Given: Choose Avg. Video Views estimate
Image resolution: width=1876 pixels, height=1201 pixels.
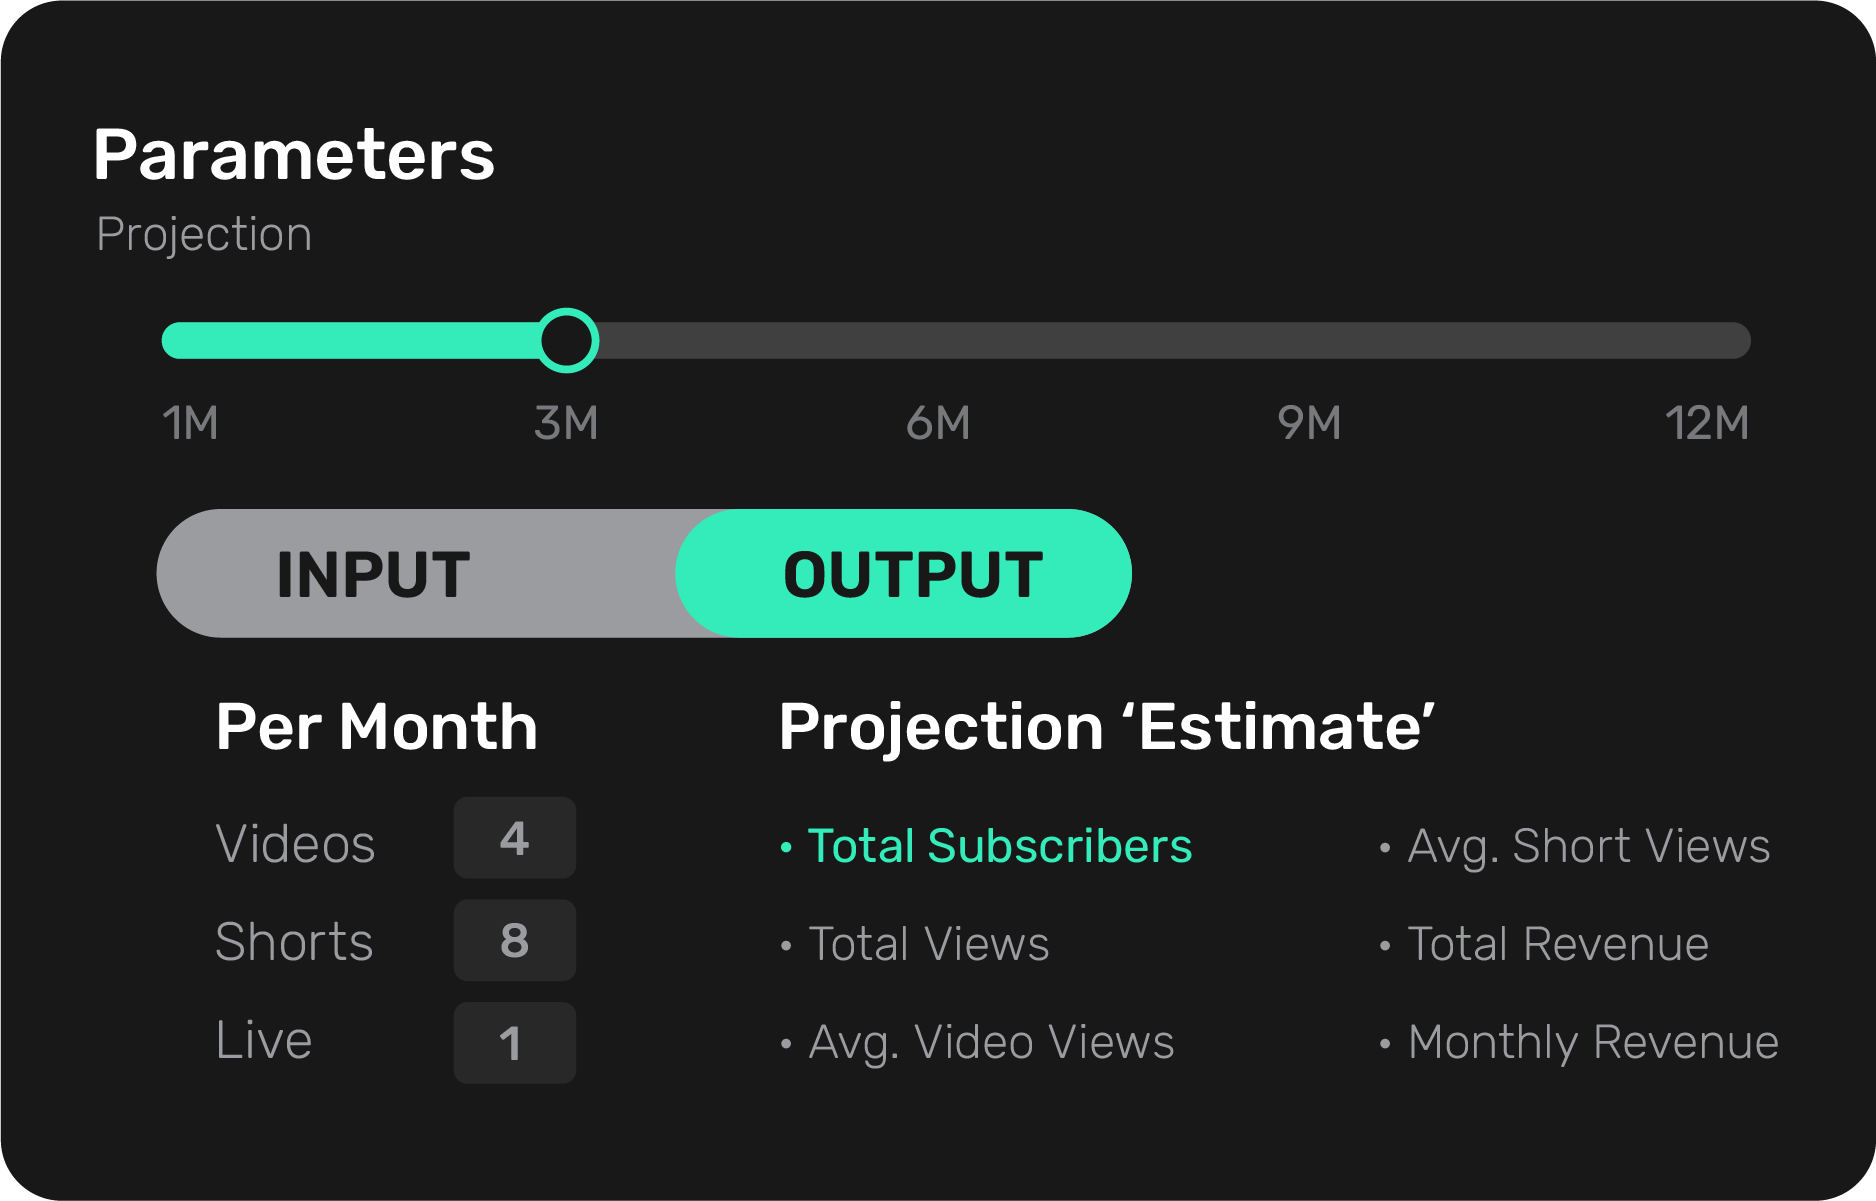Looking at the screenshot, I should 990,1042.
